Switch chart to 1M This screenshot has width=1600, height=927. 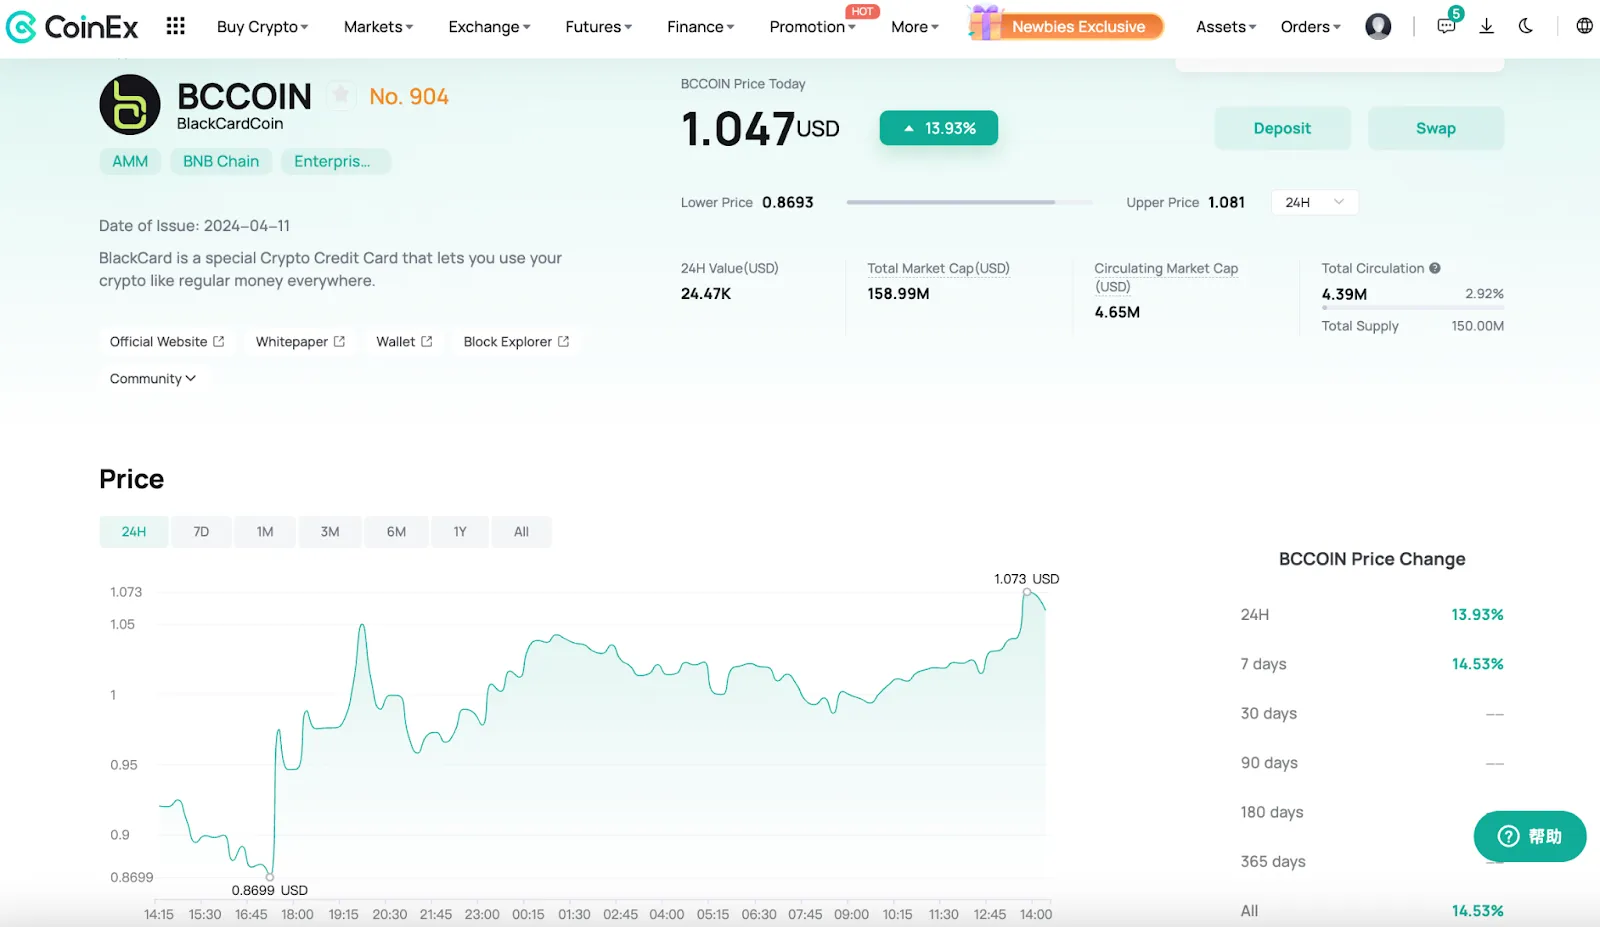(x=265, y=532)
